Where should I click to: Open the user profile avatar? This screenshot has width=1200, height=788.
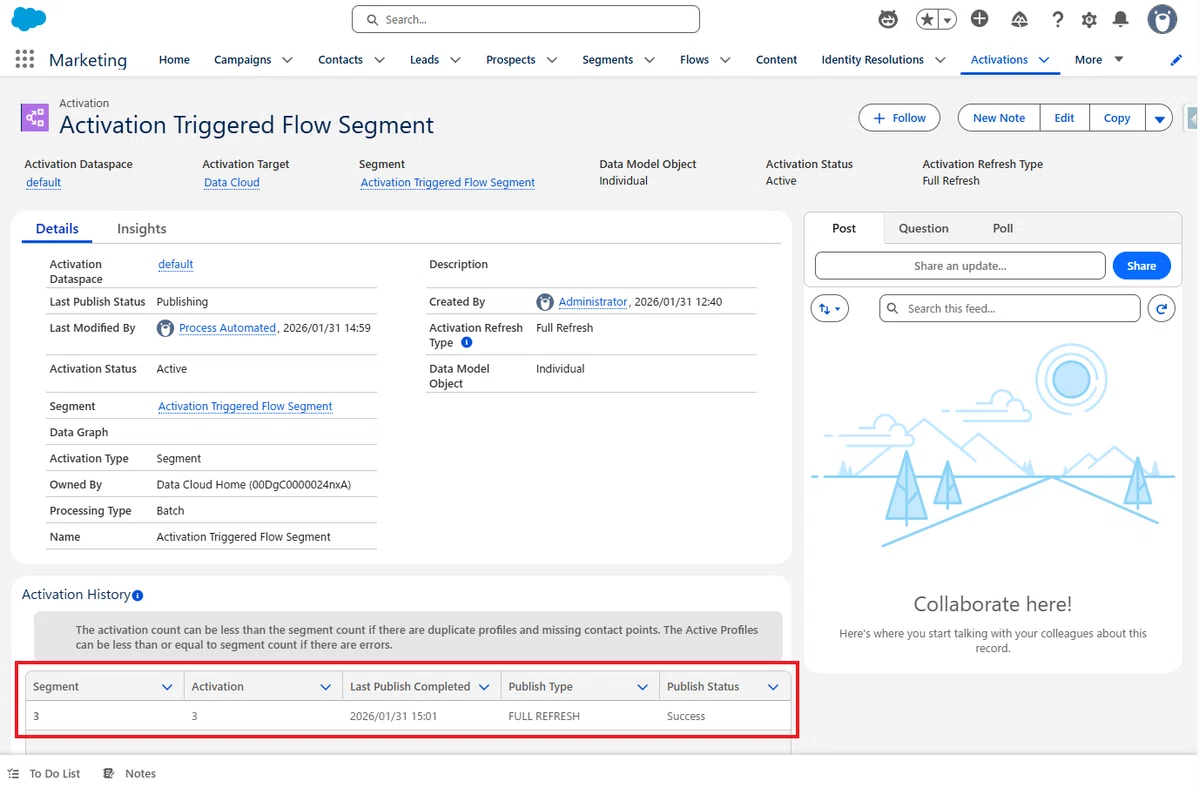tap(1162, 19)
